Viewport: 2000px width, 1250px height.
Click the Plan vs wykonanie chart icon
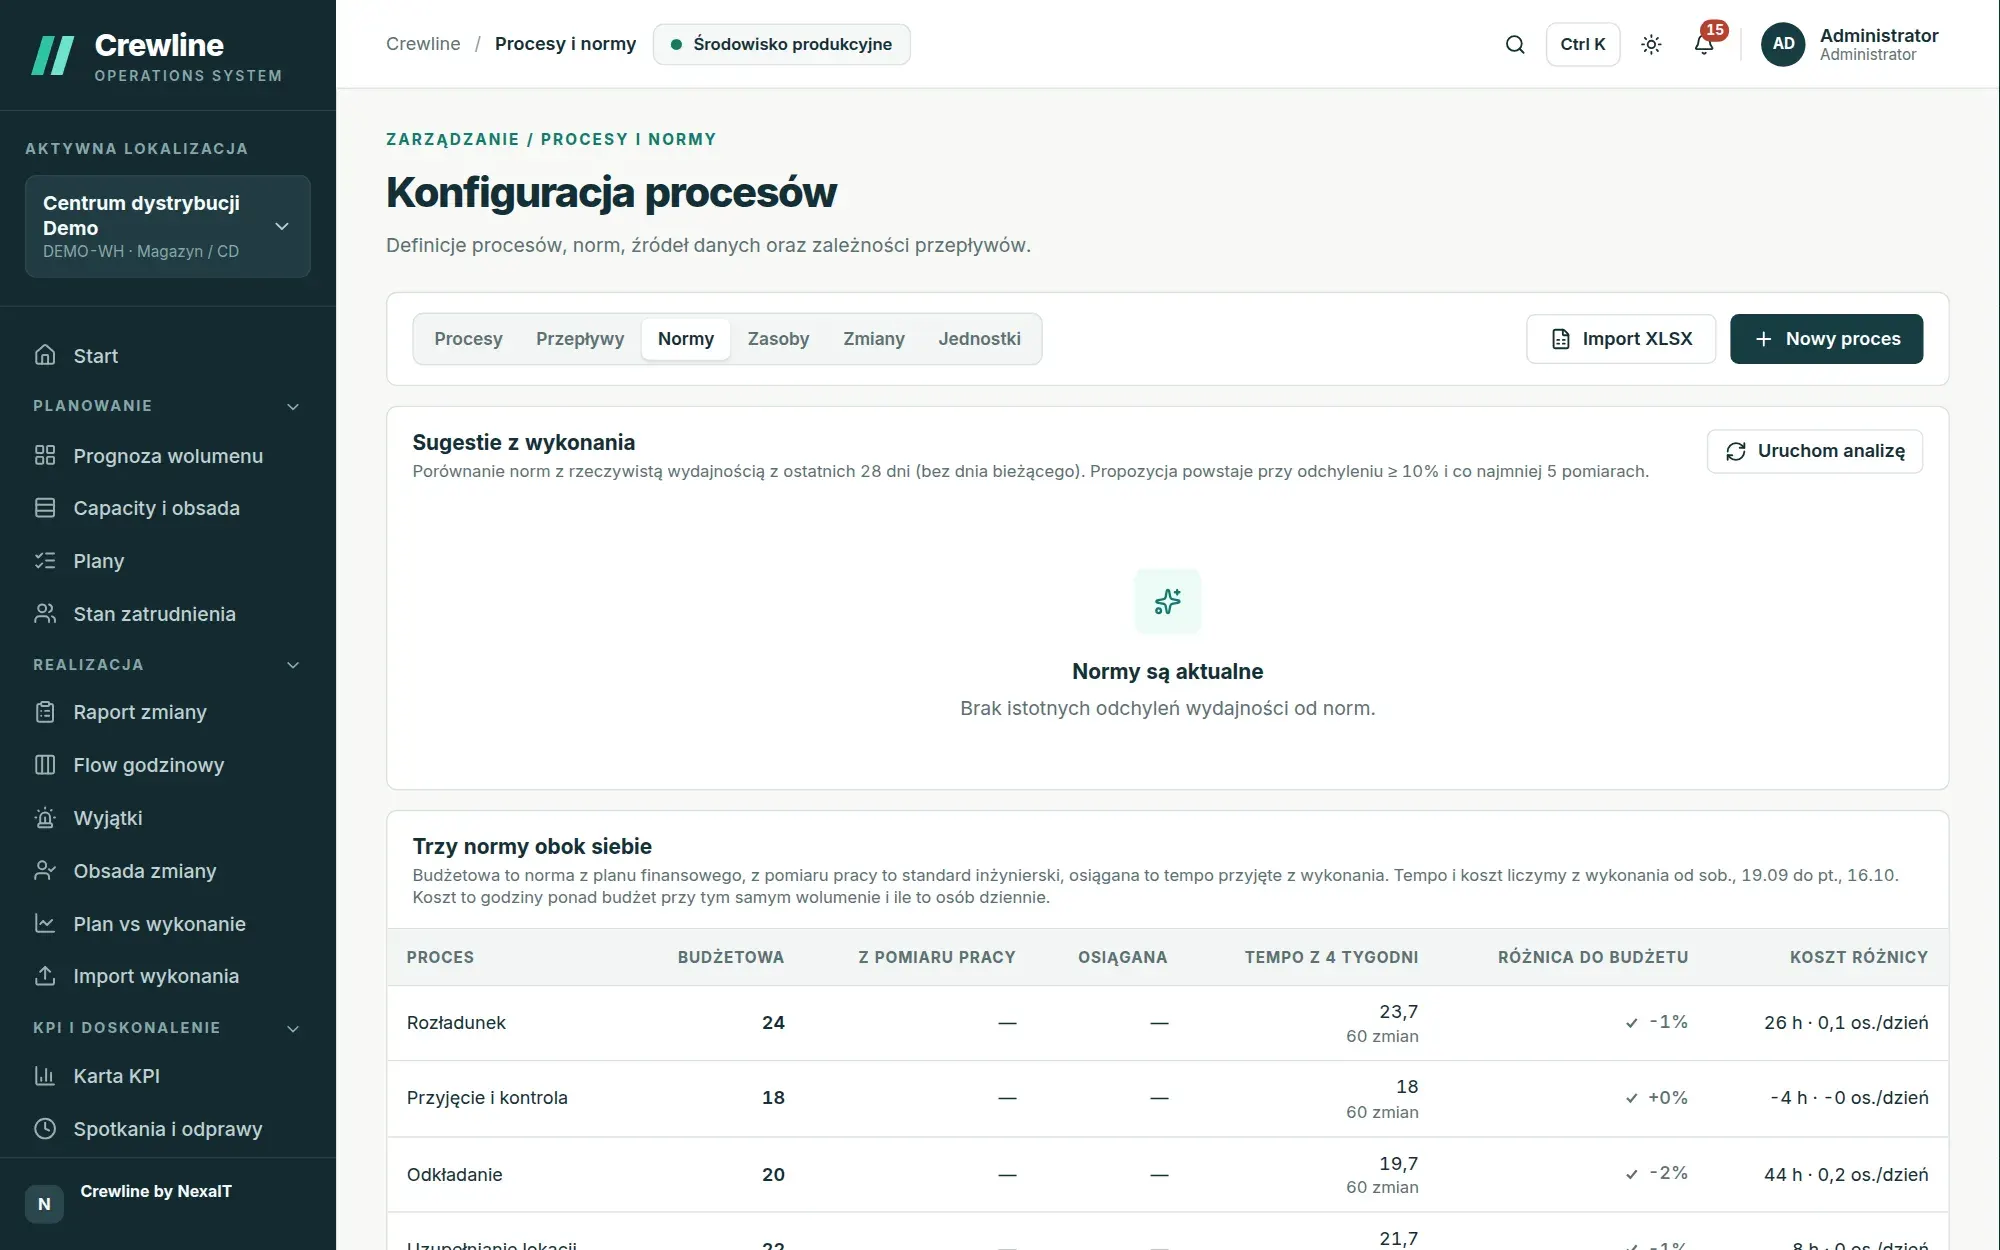point(45,923)
